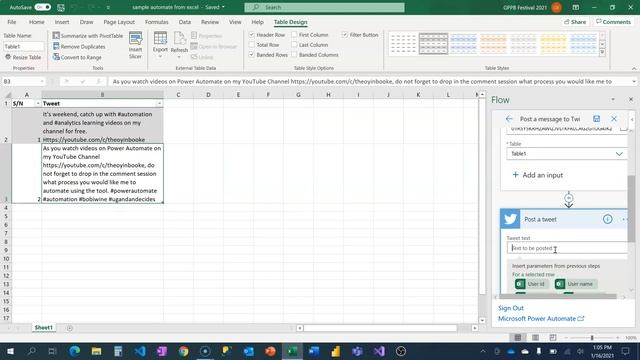Save the flow via disk icon

point(596,119)
